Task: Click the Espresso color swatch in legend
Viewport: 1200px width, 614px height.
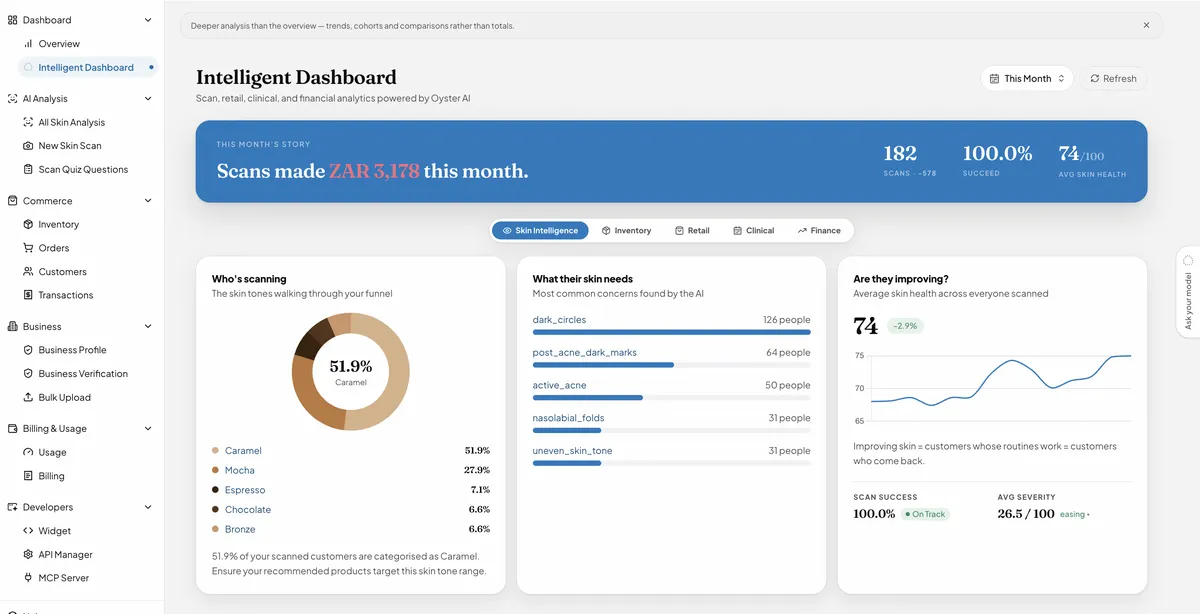Action: coord(215,490)
